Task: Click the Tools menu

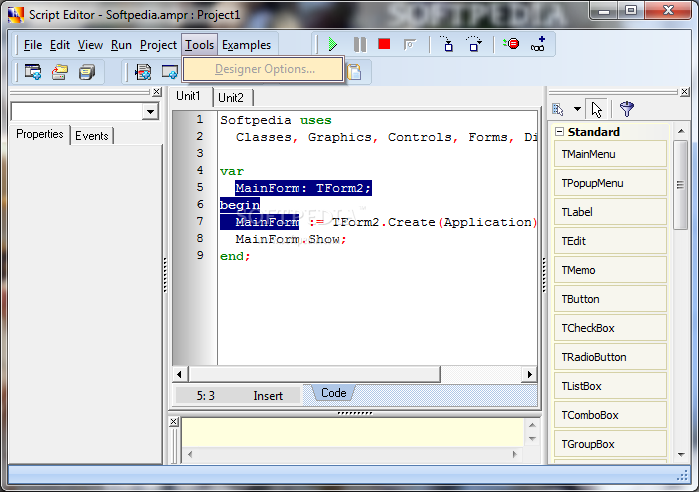Action: [200, 45]
